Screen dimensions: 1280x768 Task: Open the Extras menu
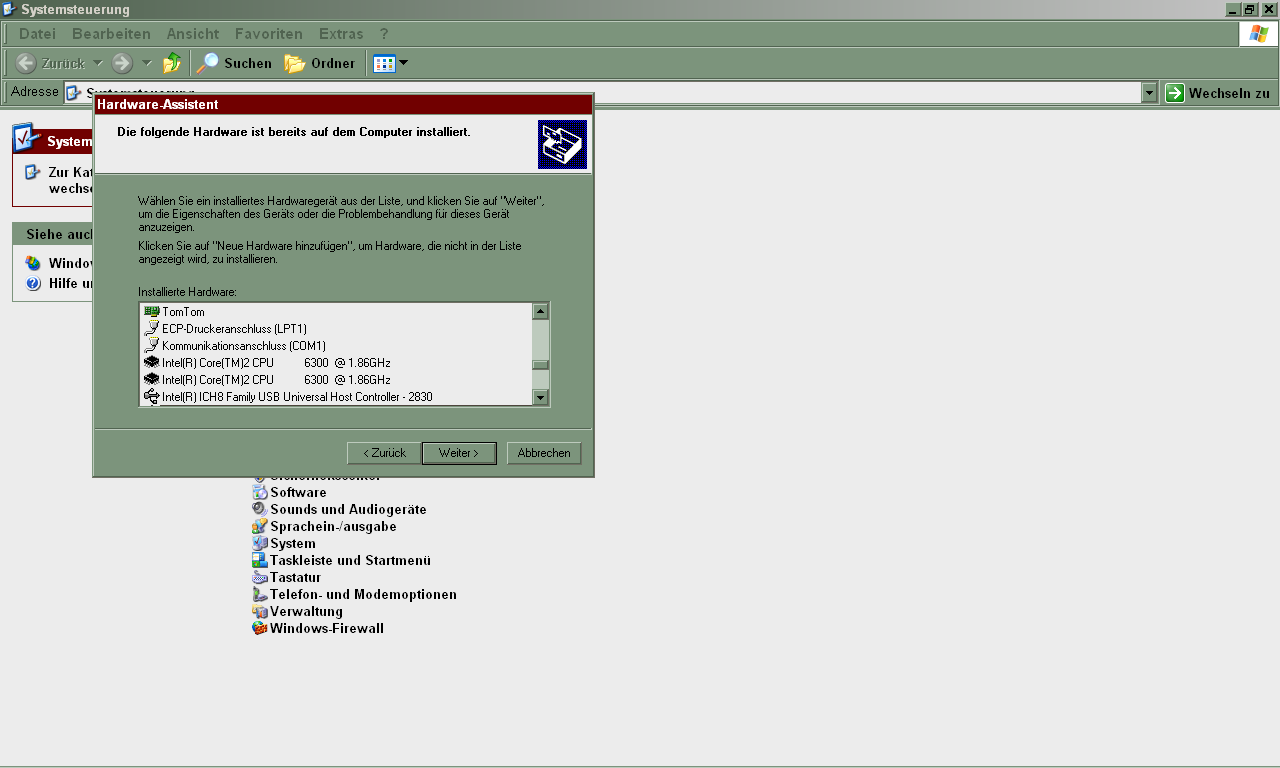click(341, 34)
